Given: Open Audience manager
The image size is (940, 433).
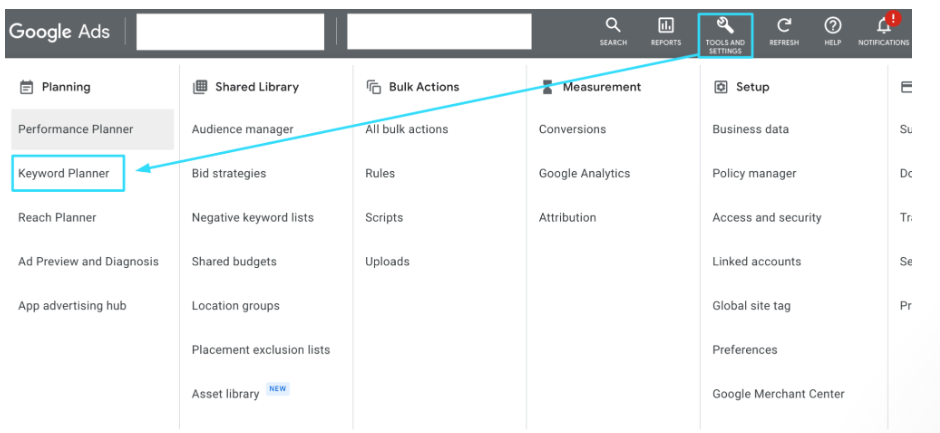Looking at the screenshot, I should pos(242,129).
